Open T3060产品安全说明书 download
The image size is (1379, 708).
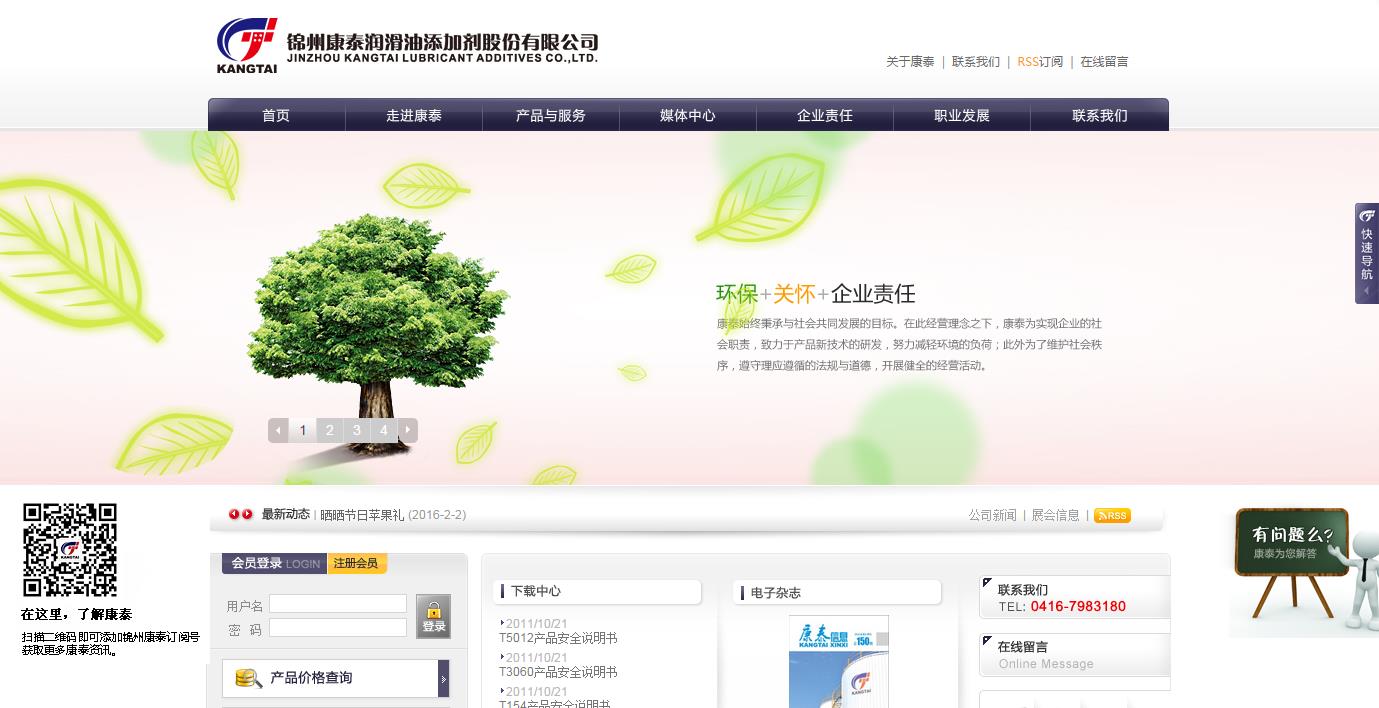tap(558, 672)
